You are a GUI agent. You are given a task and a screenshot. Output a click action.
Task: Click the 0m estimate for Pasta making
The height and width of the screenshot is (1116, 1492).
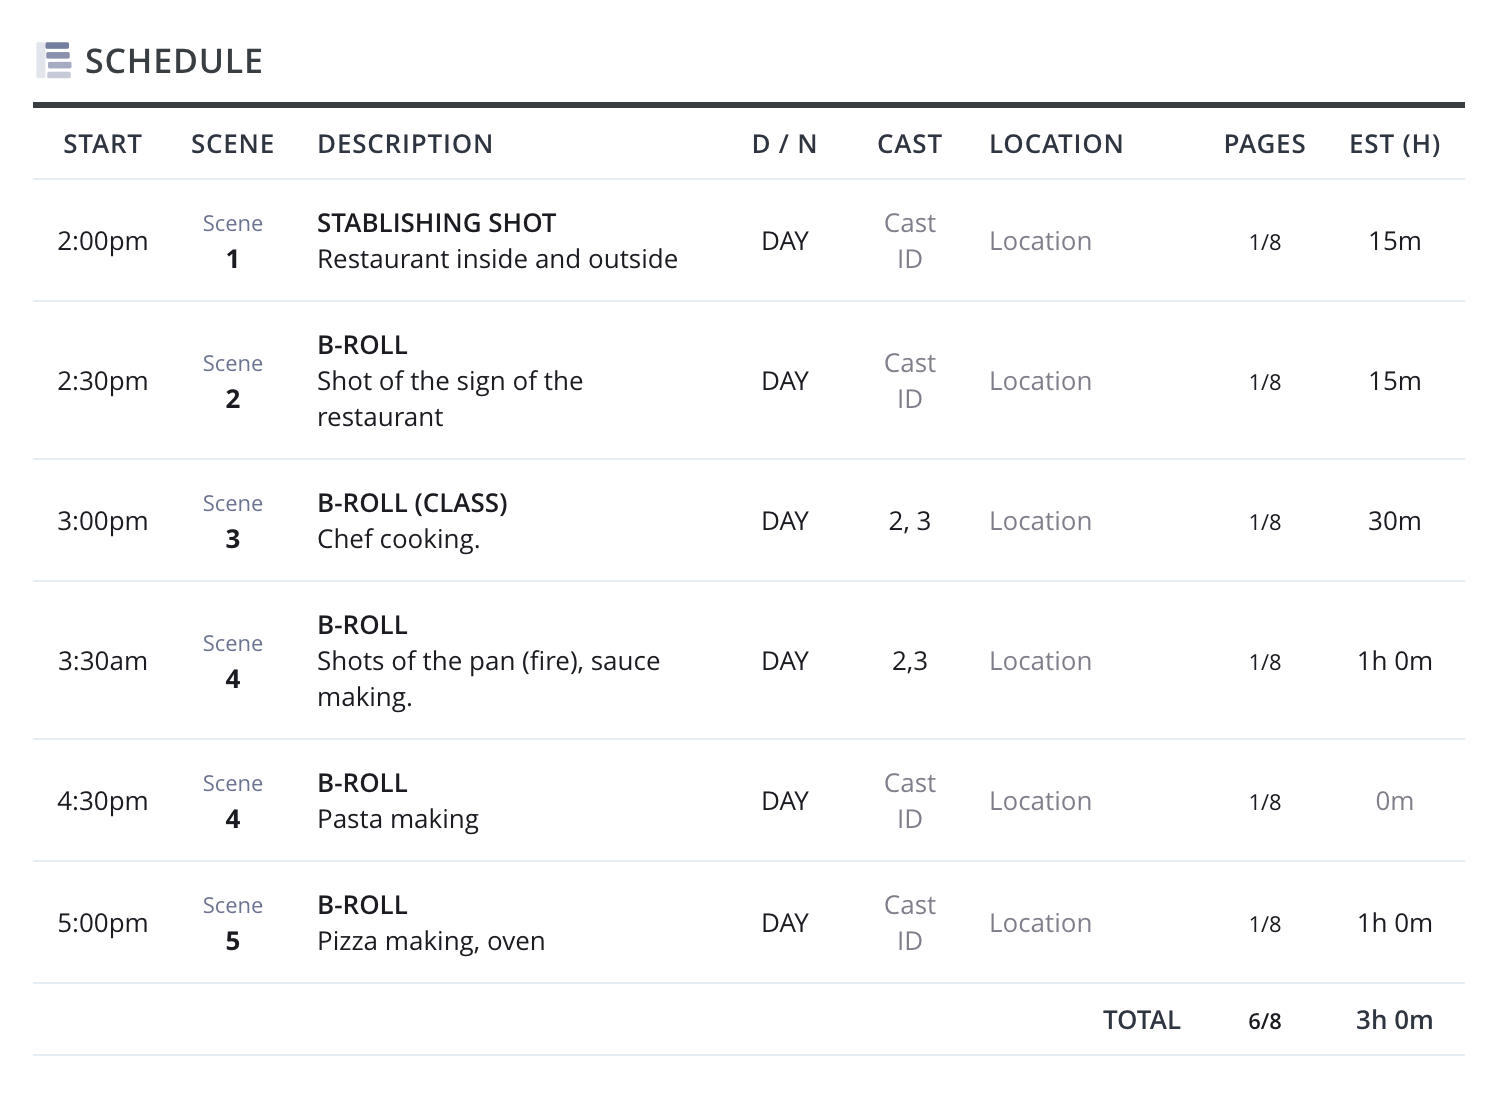(x=1394, y=801)
